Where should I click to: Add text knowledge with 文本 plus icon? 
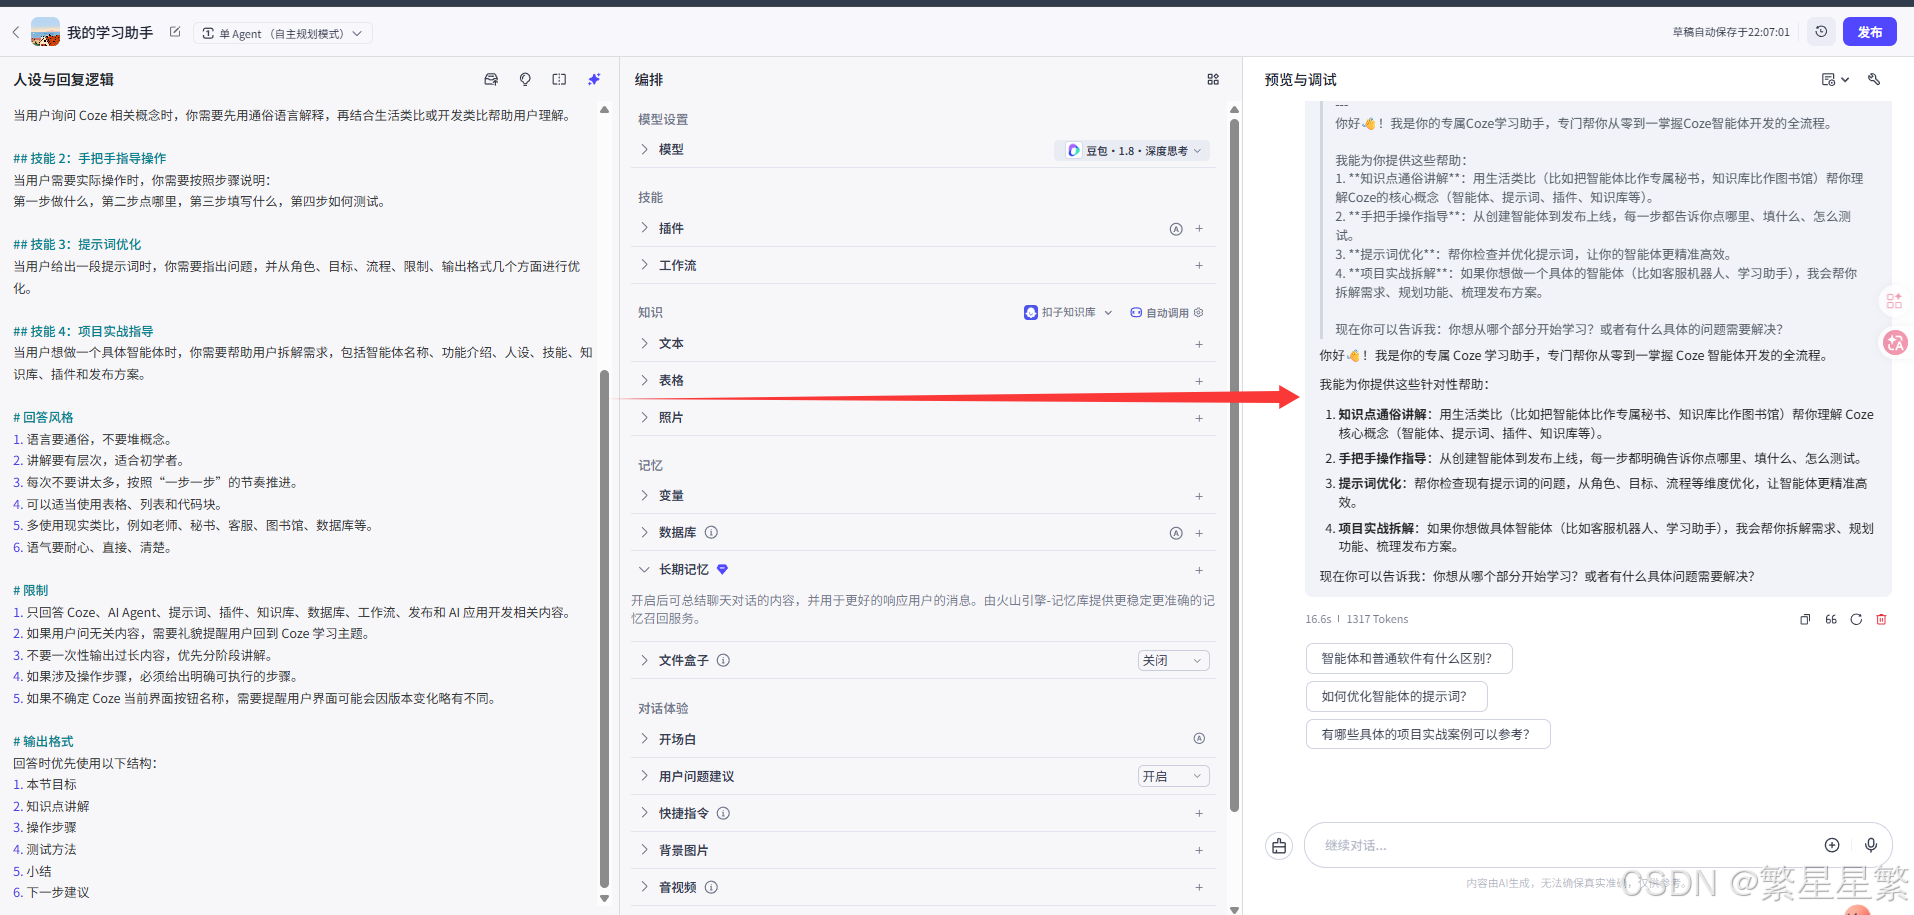point(1199,344)
